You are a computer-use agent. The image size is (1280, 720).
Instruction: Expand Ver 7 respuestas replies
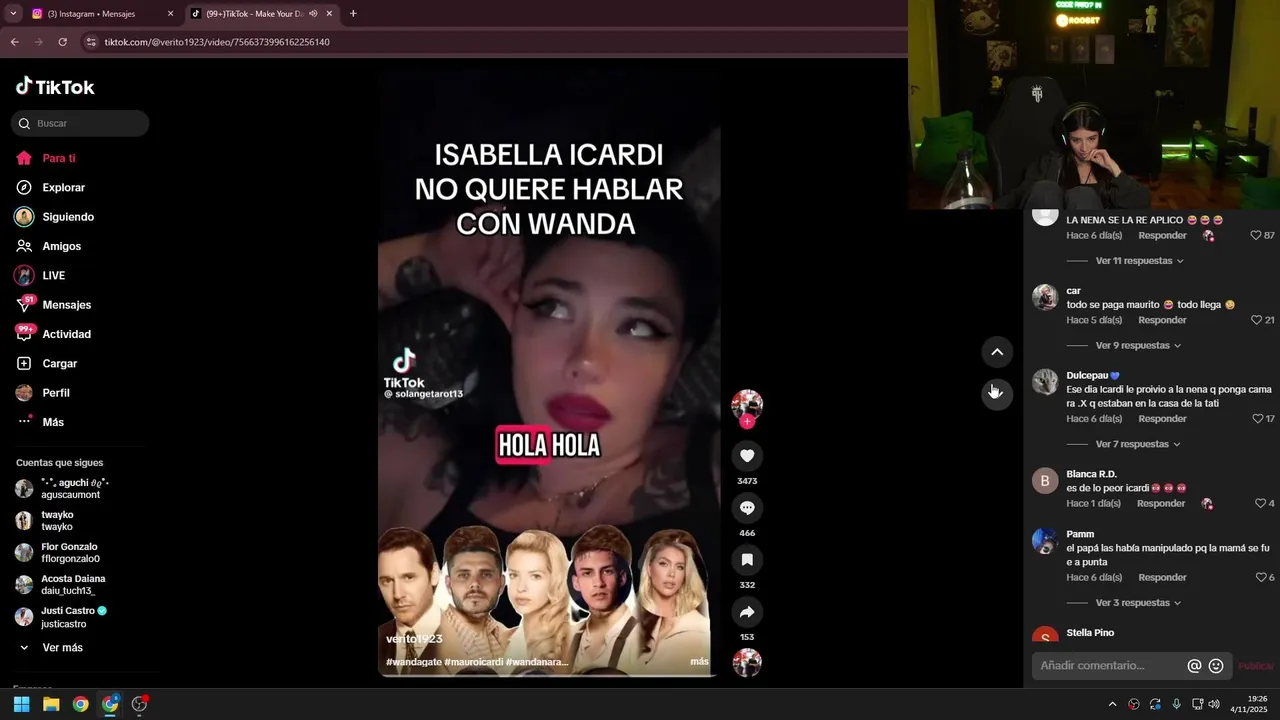pos(1138,444)
